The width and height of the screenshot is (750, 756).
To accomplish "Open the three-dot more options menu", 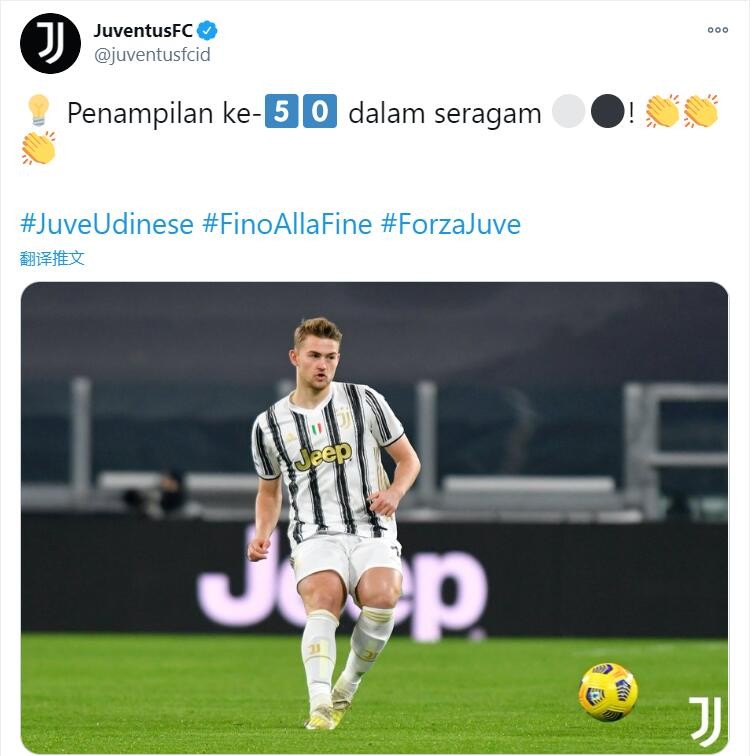I will coord(717,30).
